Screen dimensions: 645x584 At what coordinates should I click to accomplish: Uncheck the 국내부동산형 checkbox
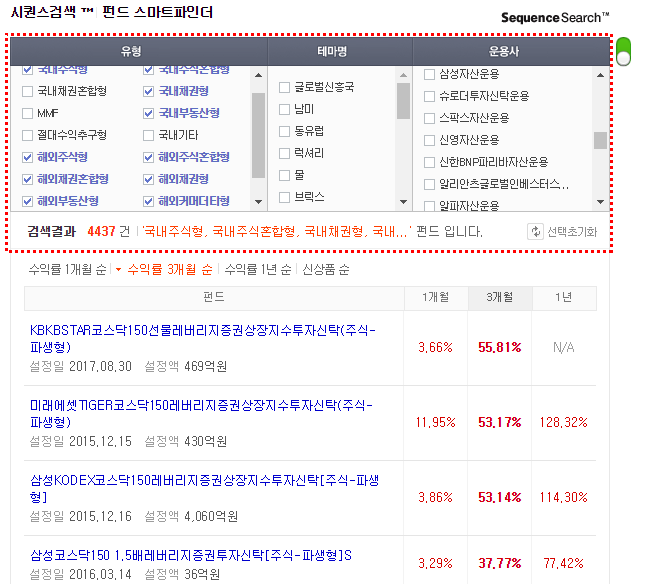(148, 113)
